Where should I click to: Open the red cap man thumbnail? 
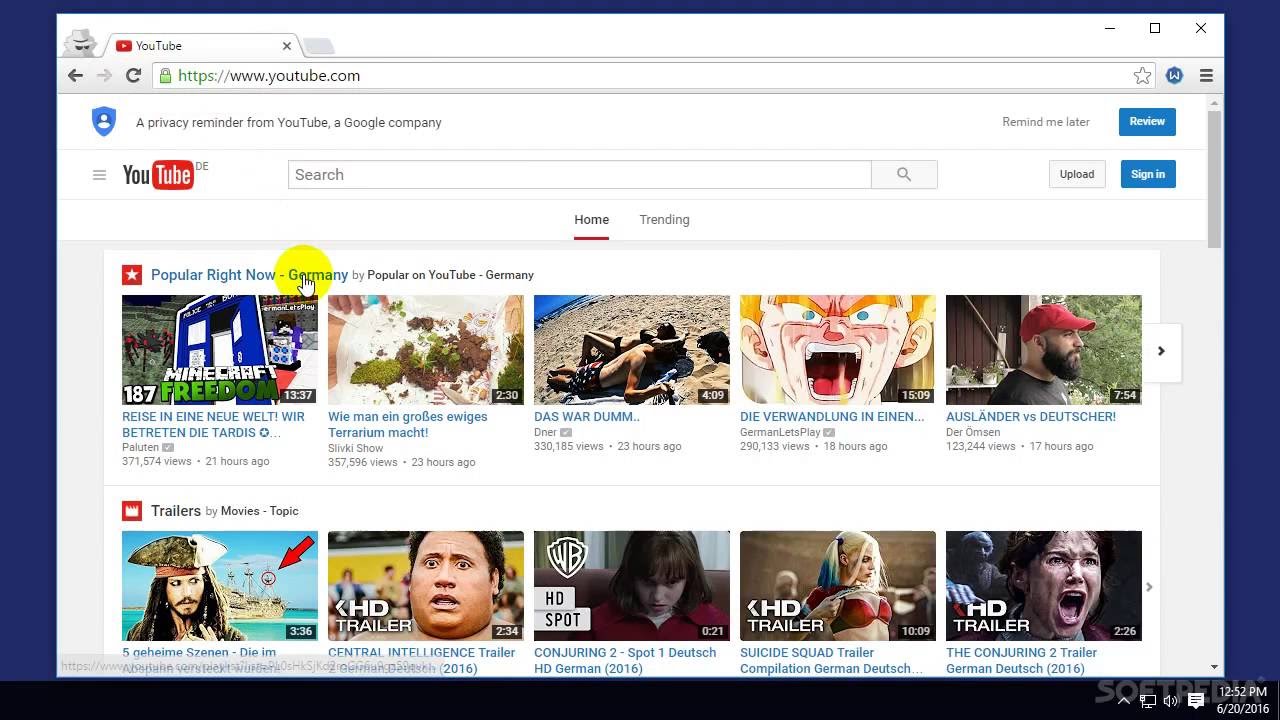(x=1044, y=350)
